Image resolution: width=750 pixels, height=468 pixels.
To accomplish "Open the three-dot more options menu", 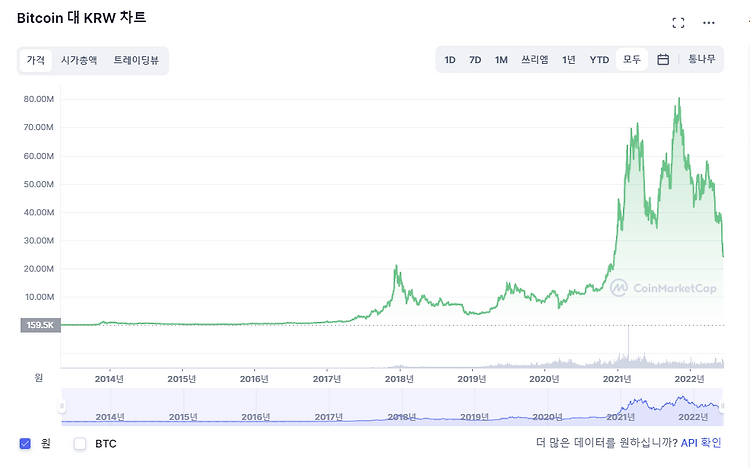I will [708, 22].
